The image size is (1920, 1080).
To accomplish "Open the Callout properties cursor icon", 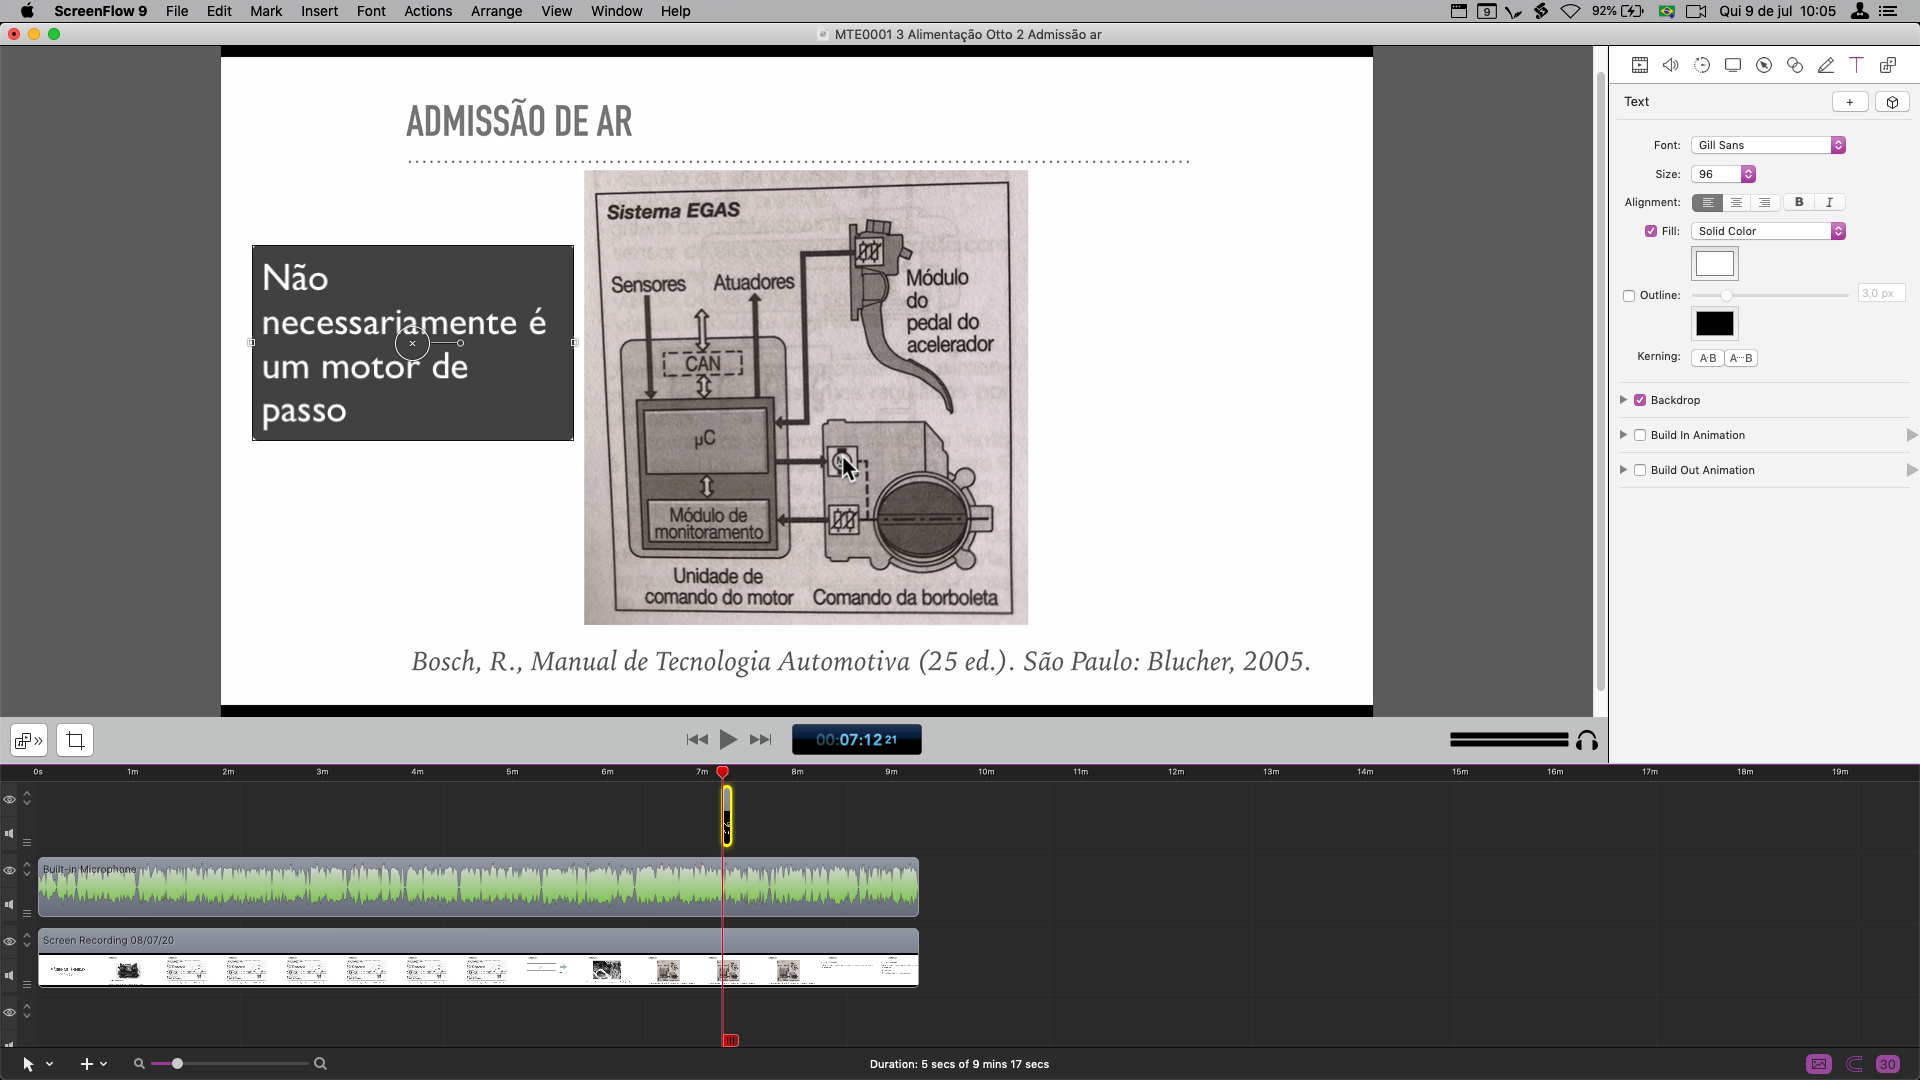I will tap(1764, 65).
